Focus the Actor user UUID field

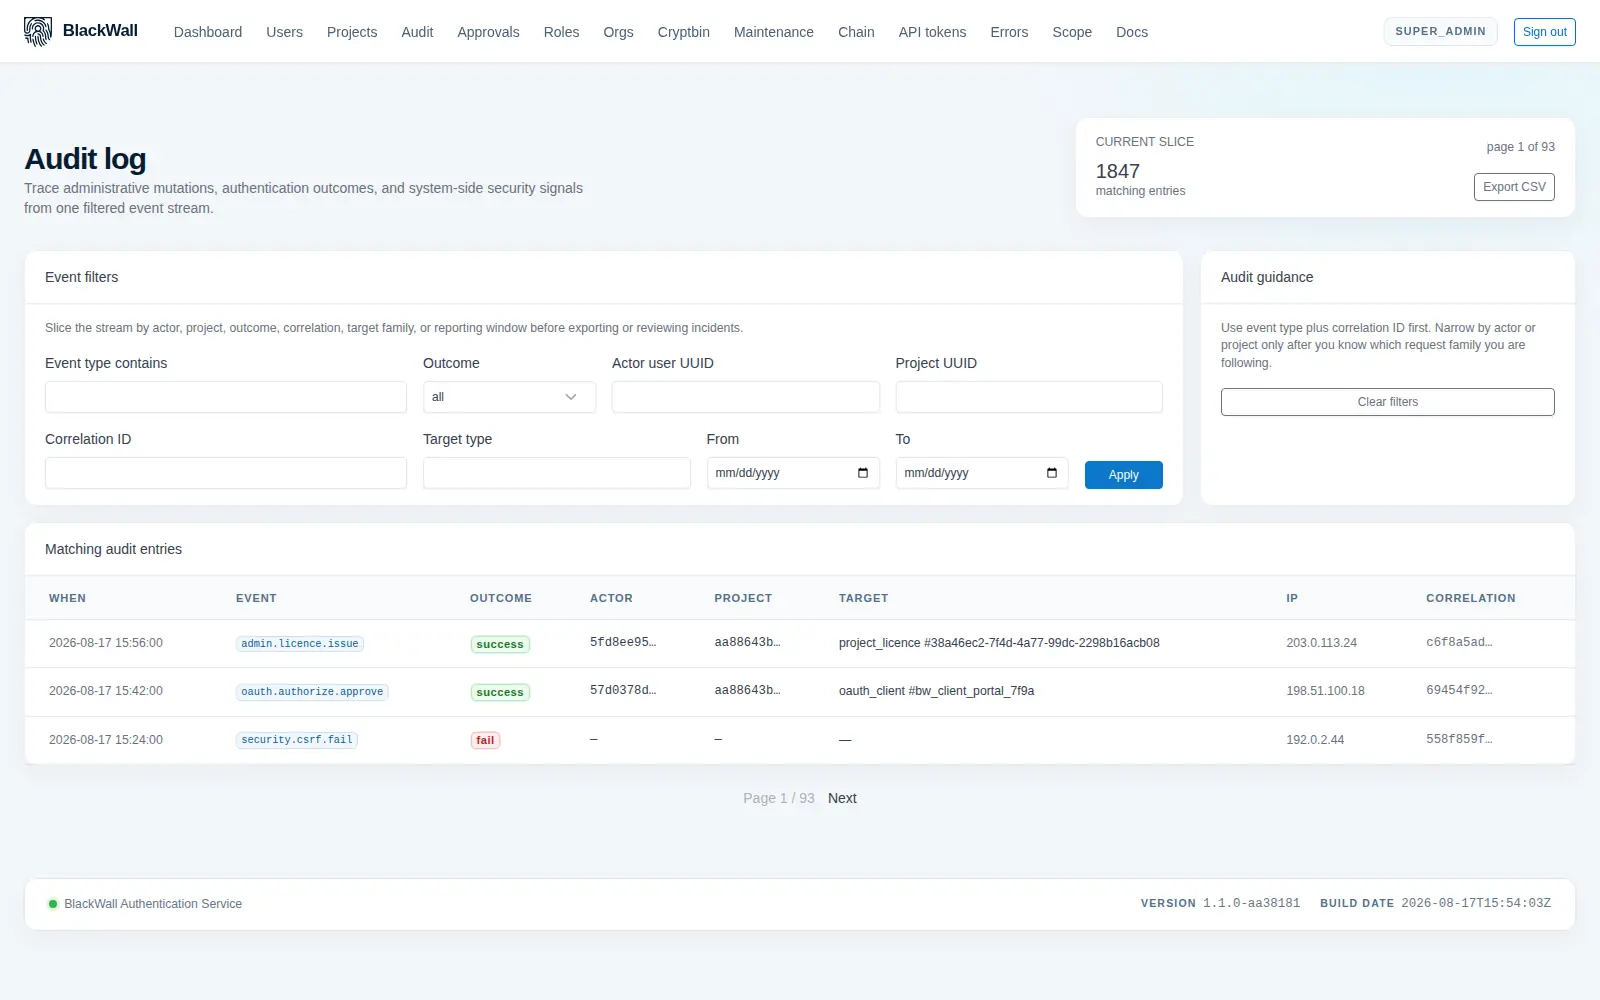tap(746, 397)
